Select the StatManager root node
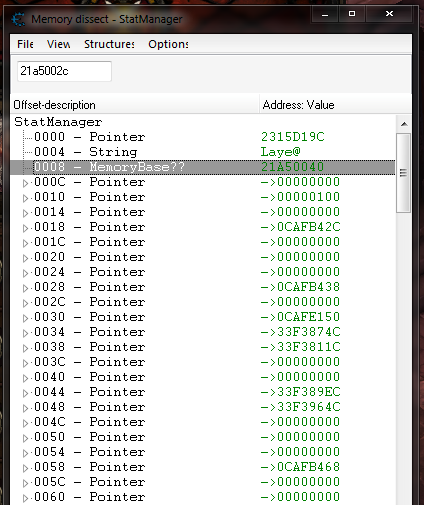 click(x=58, y=122)
